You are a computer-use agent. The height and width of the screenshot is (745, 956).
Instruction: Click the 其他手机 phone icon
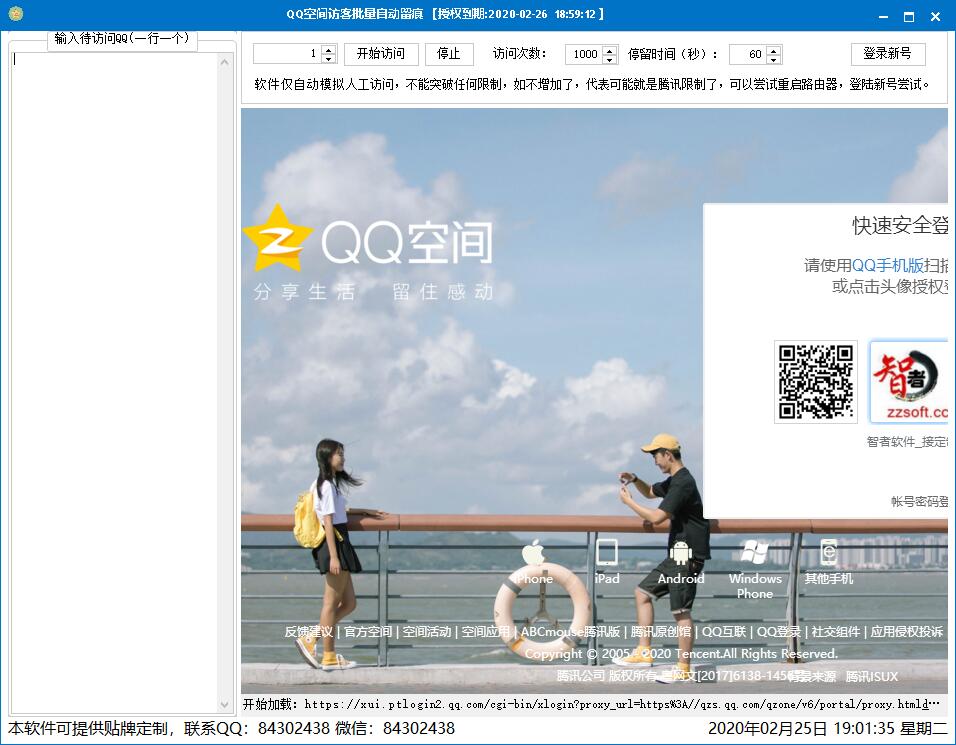tap(828, 553)
